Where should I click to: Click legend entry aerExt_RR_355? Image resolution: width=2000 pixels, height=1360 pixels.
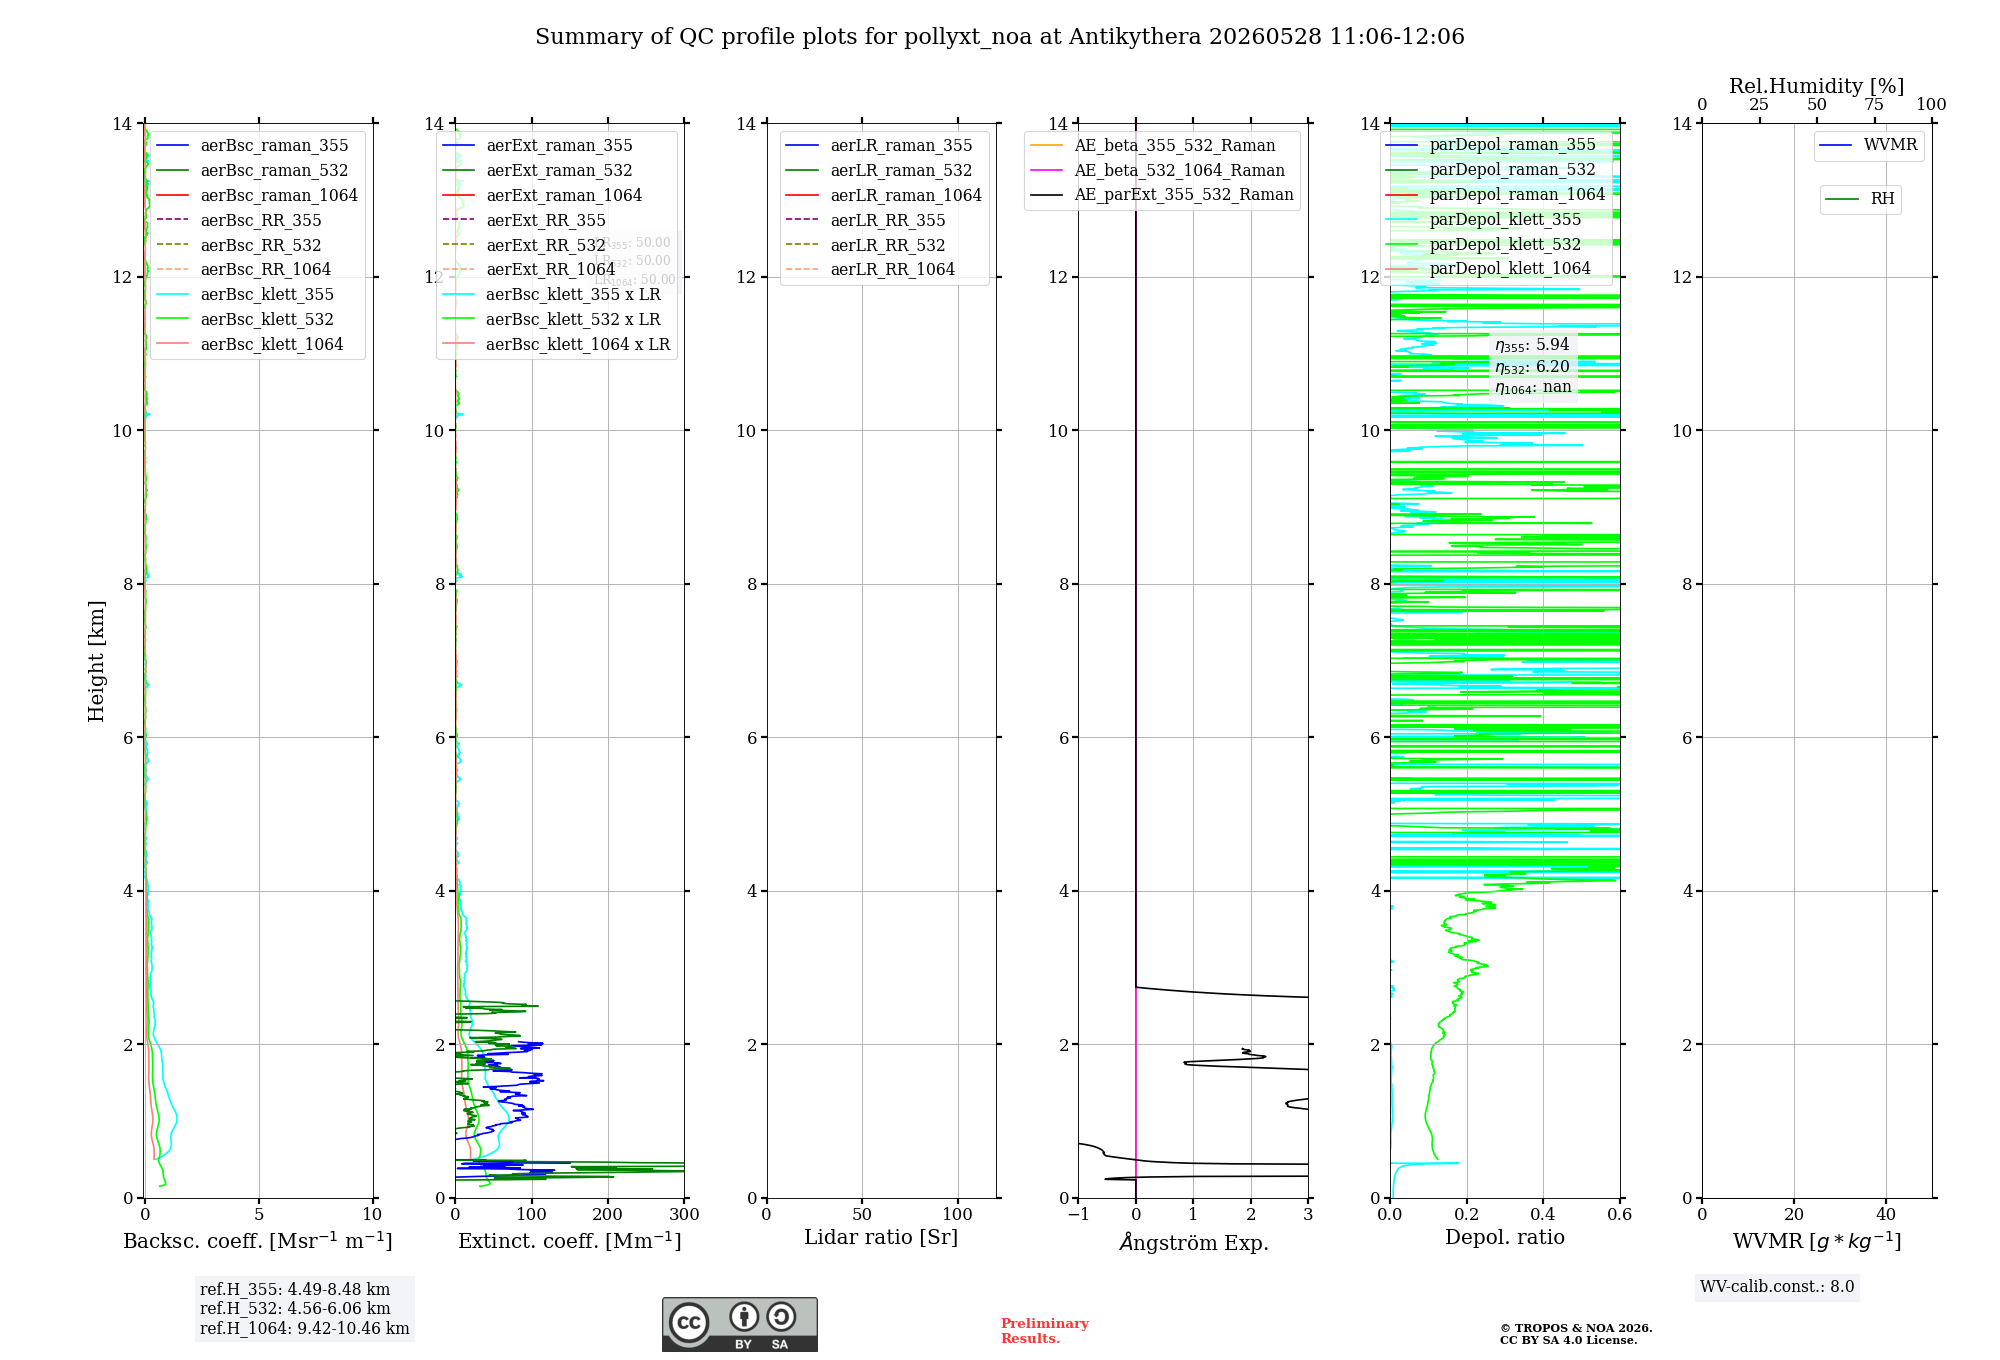pos(525,221)
